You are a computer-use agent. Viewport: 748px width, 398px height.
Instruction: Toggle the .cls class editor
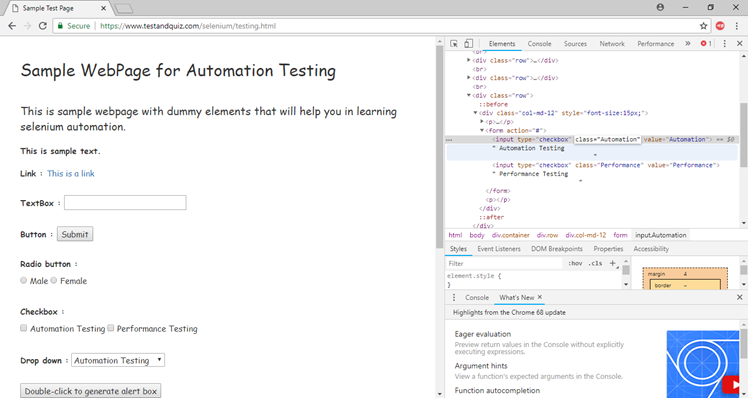point(595,263)
